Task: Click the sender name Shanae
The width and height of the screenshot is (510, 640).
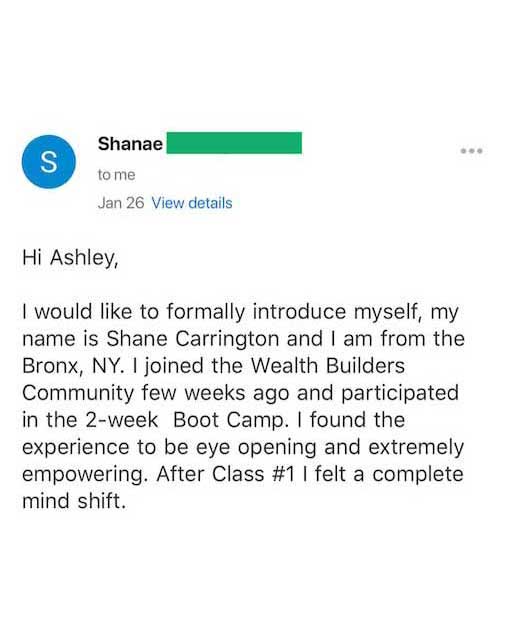Action: [x=130, y=144]
